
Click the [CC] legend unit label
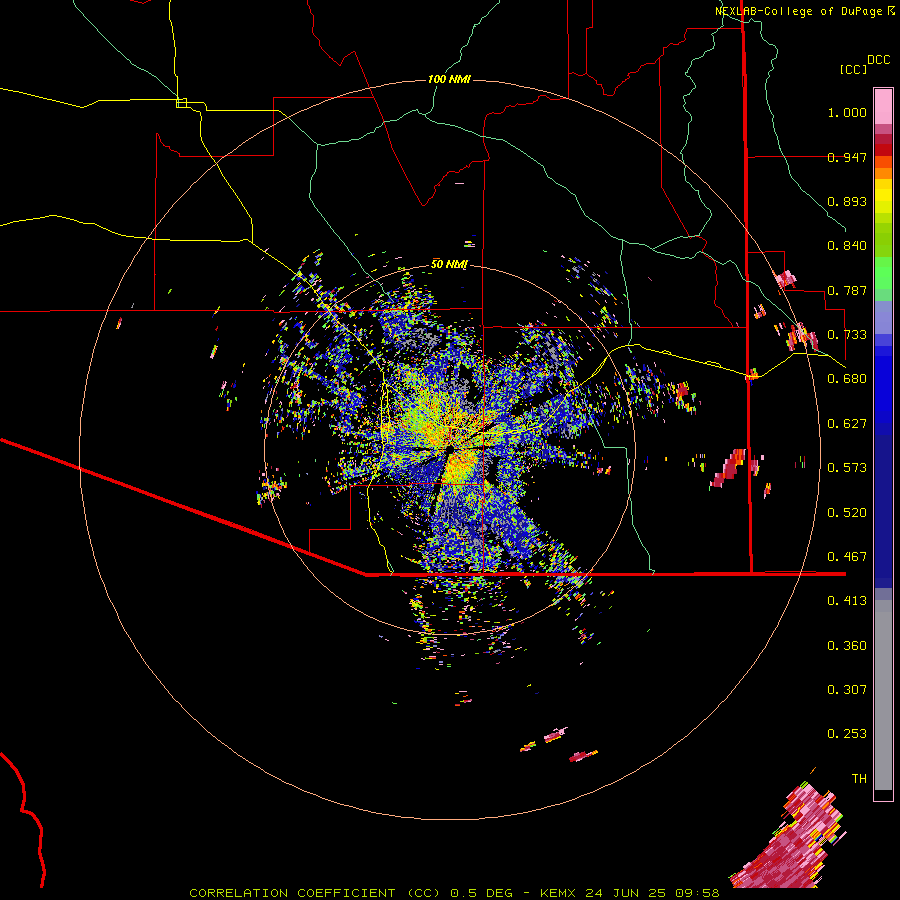pos(853,69)
